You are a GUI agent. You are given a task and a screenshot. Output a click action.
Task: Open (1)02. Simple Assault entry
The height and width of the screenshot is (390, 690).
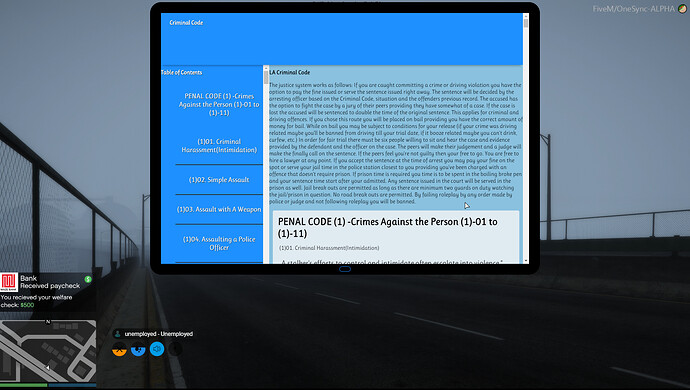pyautogui.click(x=219, y=180)
